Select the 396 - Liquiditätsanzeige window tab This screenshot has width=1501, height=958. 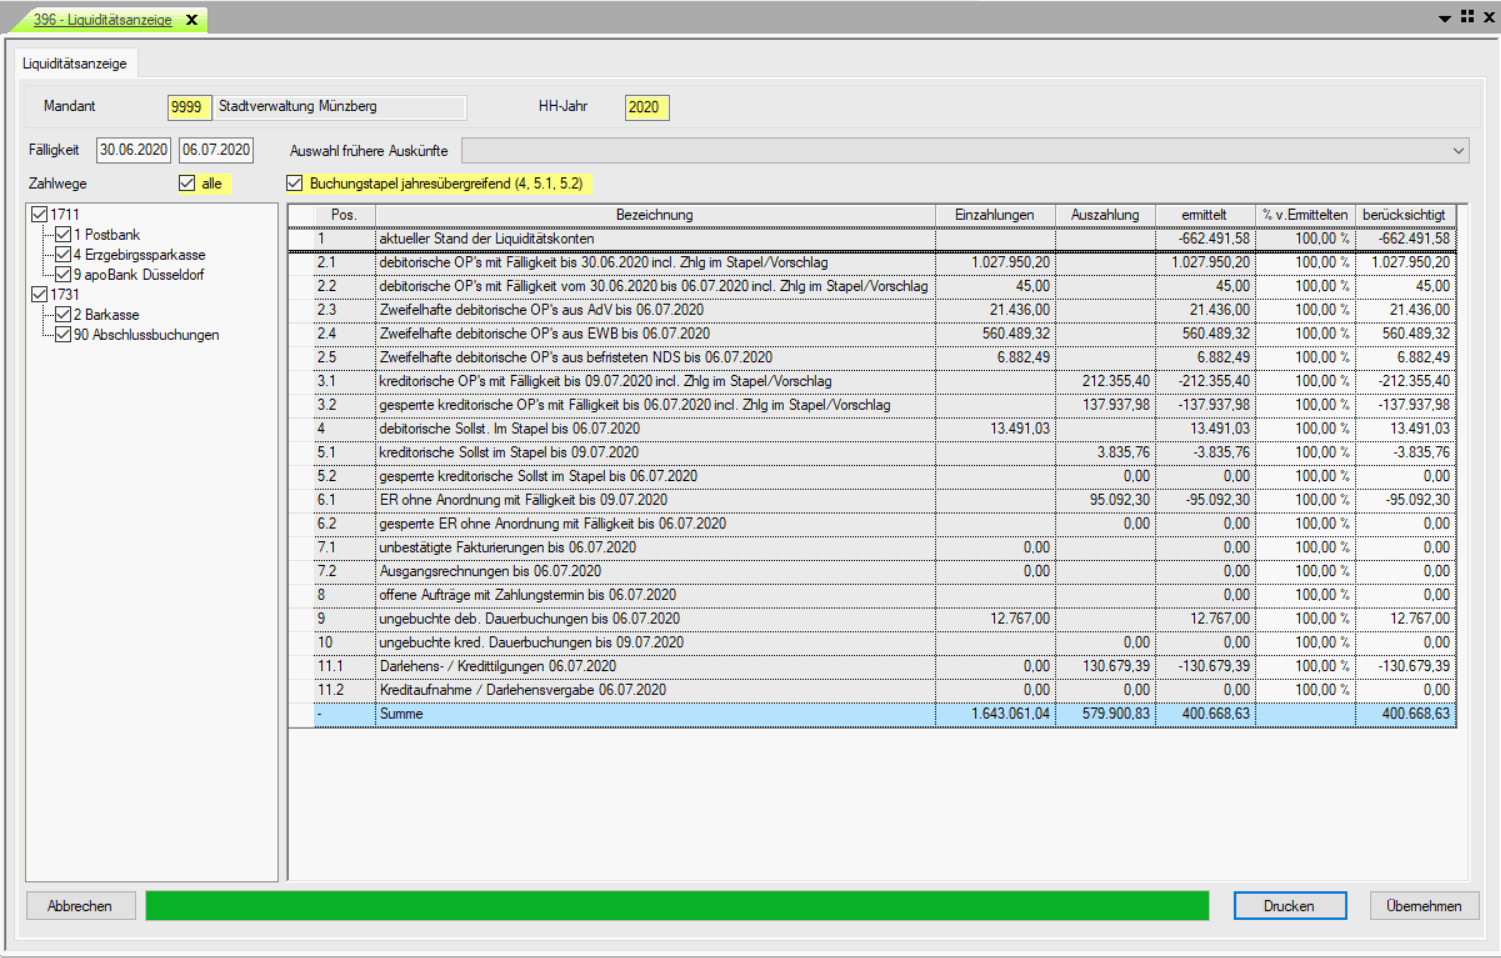tap(102, 20)
